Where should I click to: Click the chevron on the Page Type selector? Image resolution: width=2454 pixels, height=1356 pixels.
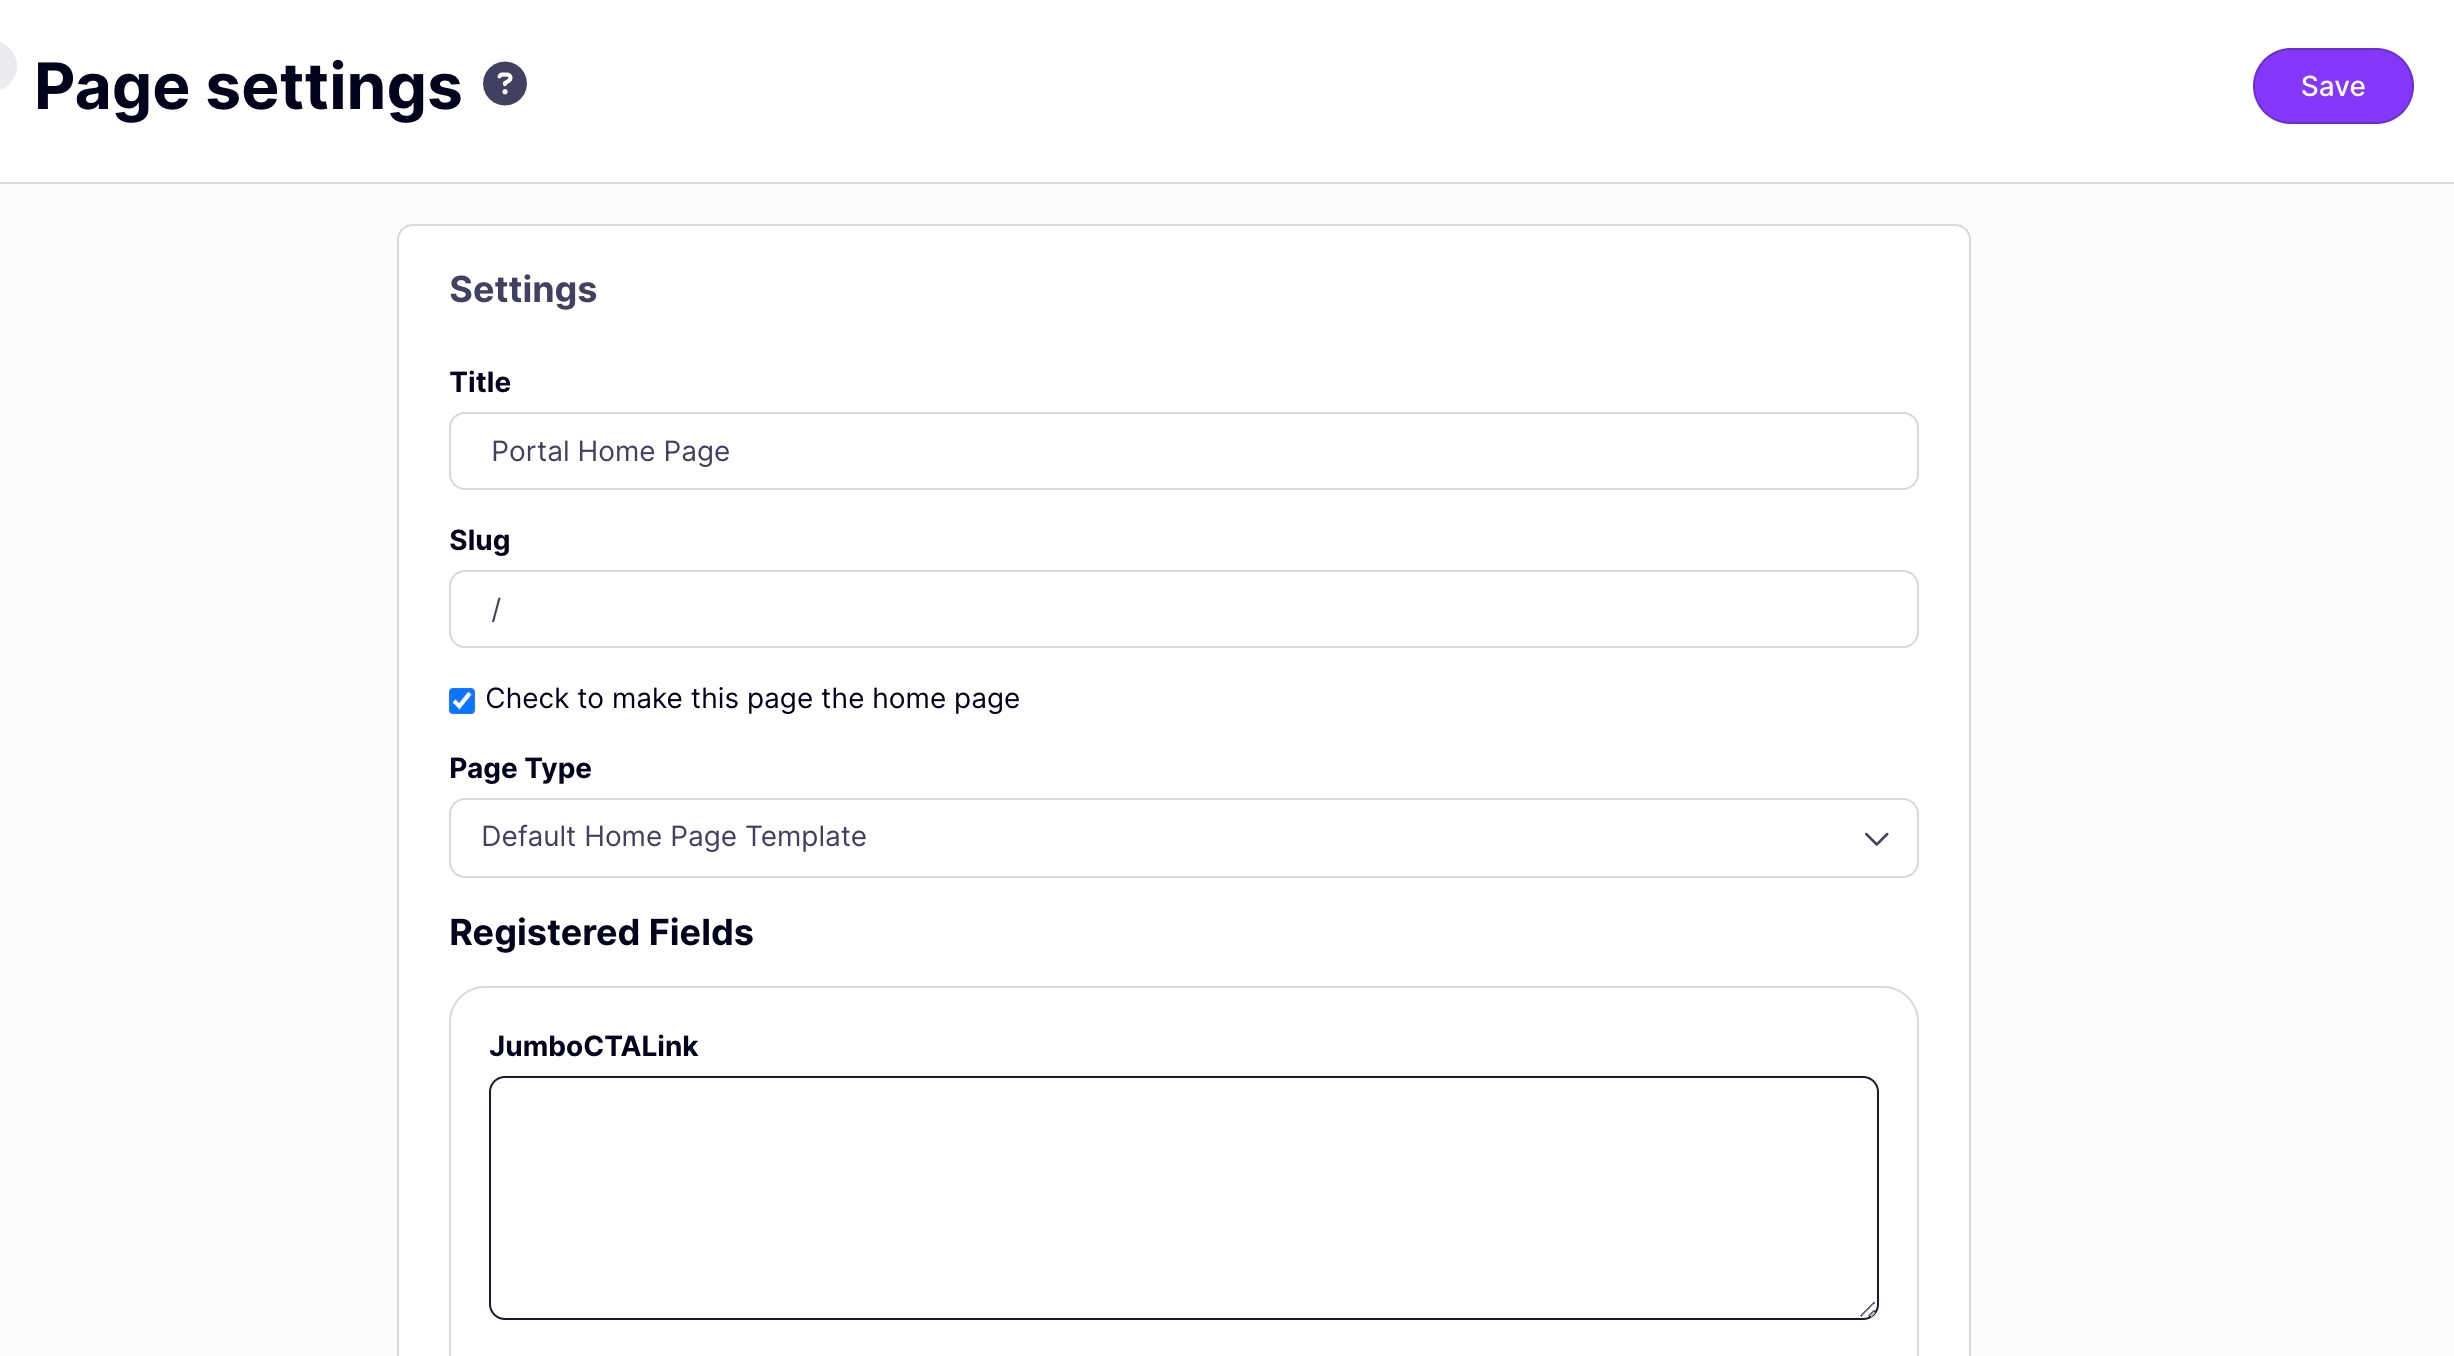pos(1877,839)
